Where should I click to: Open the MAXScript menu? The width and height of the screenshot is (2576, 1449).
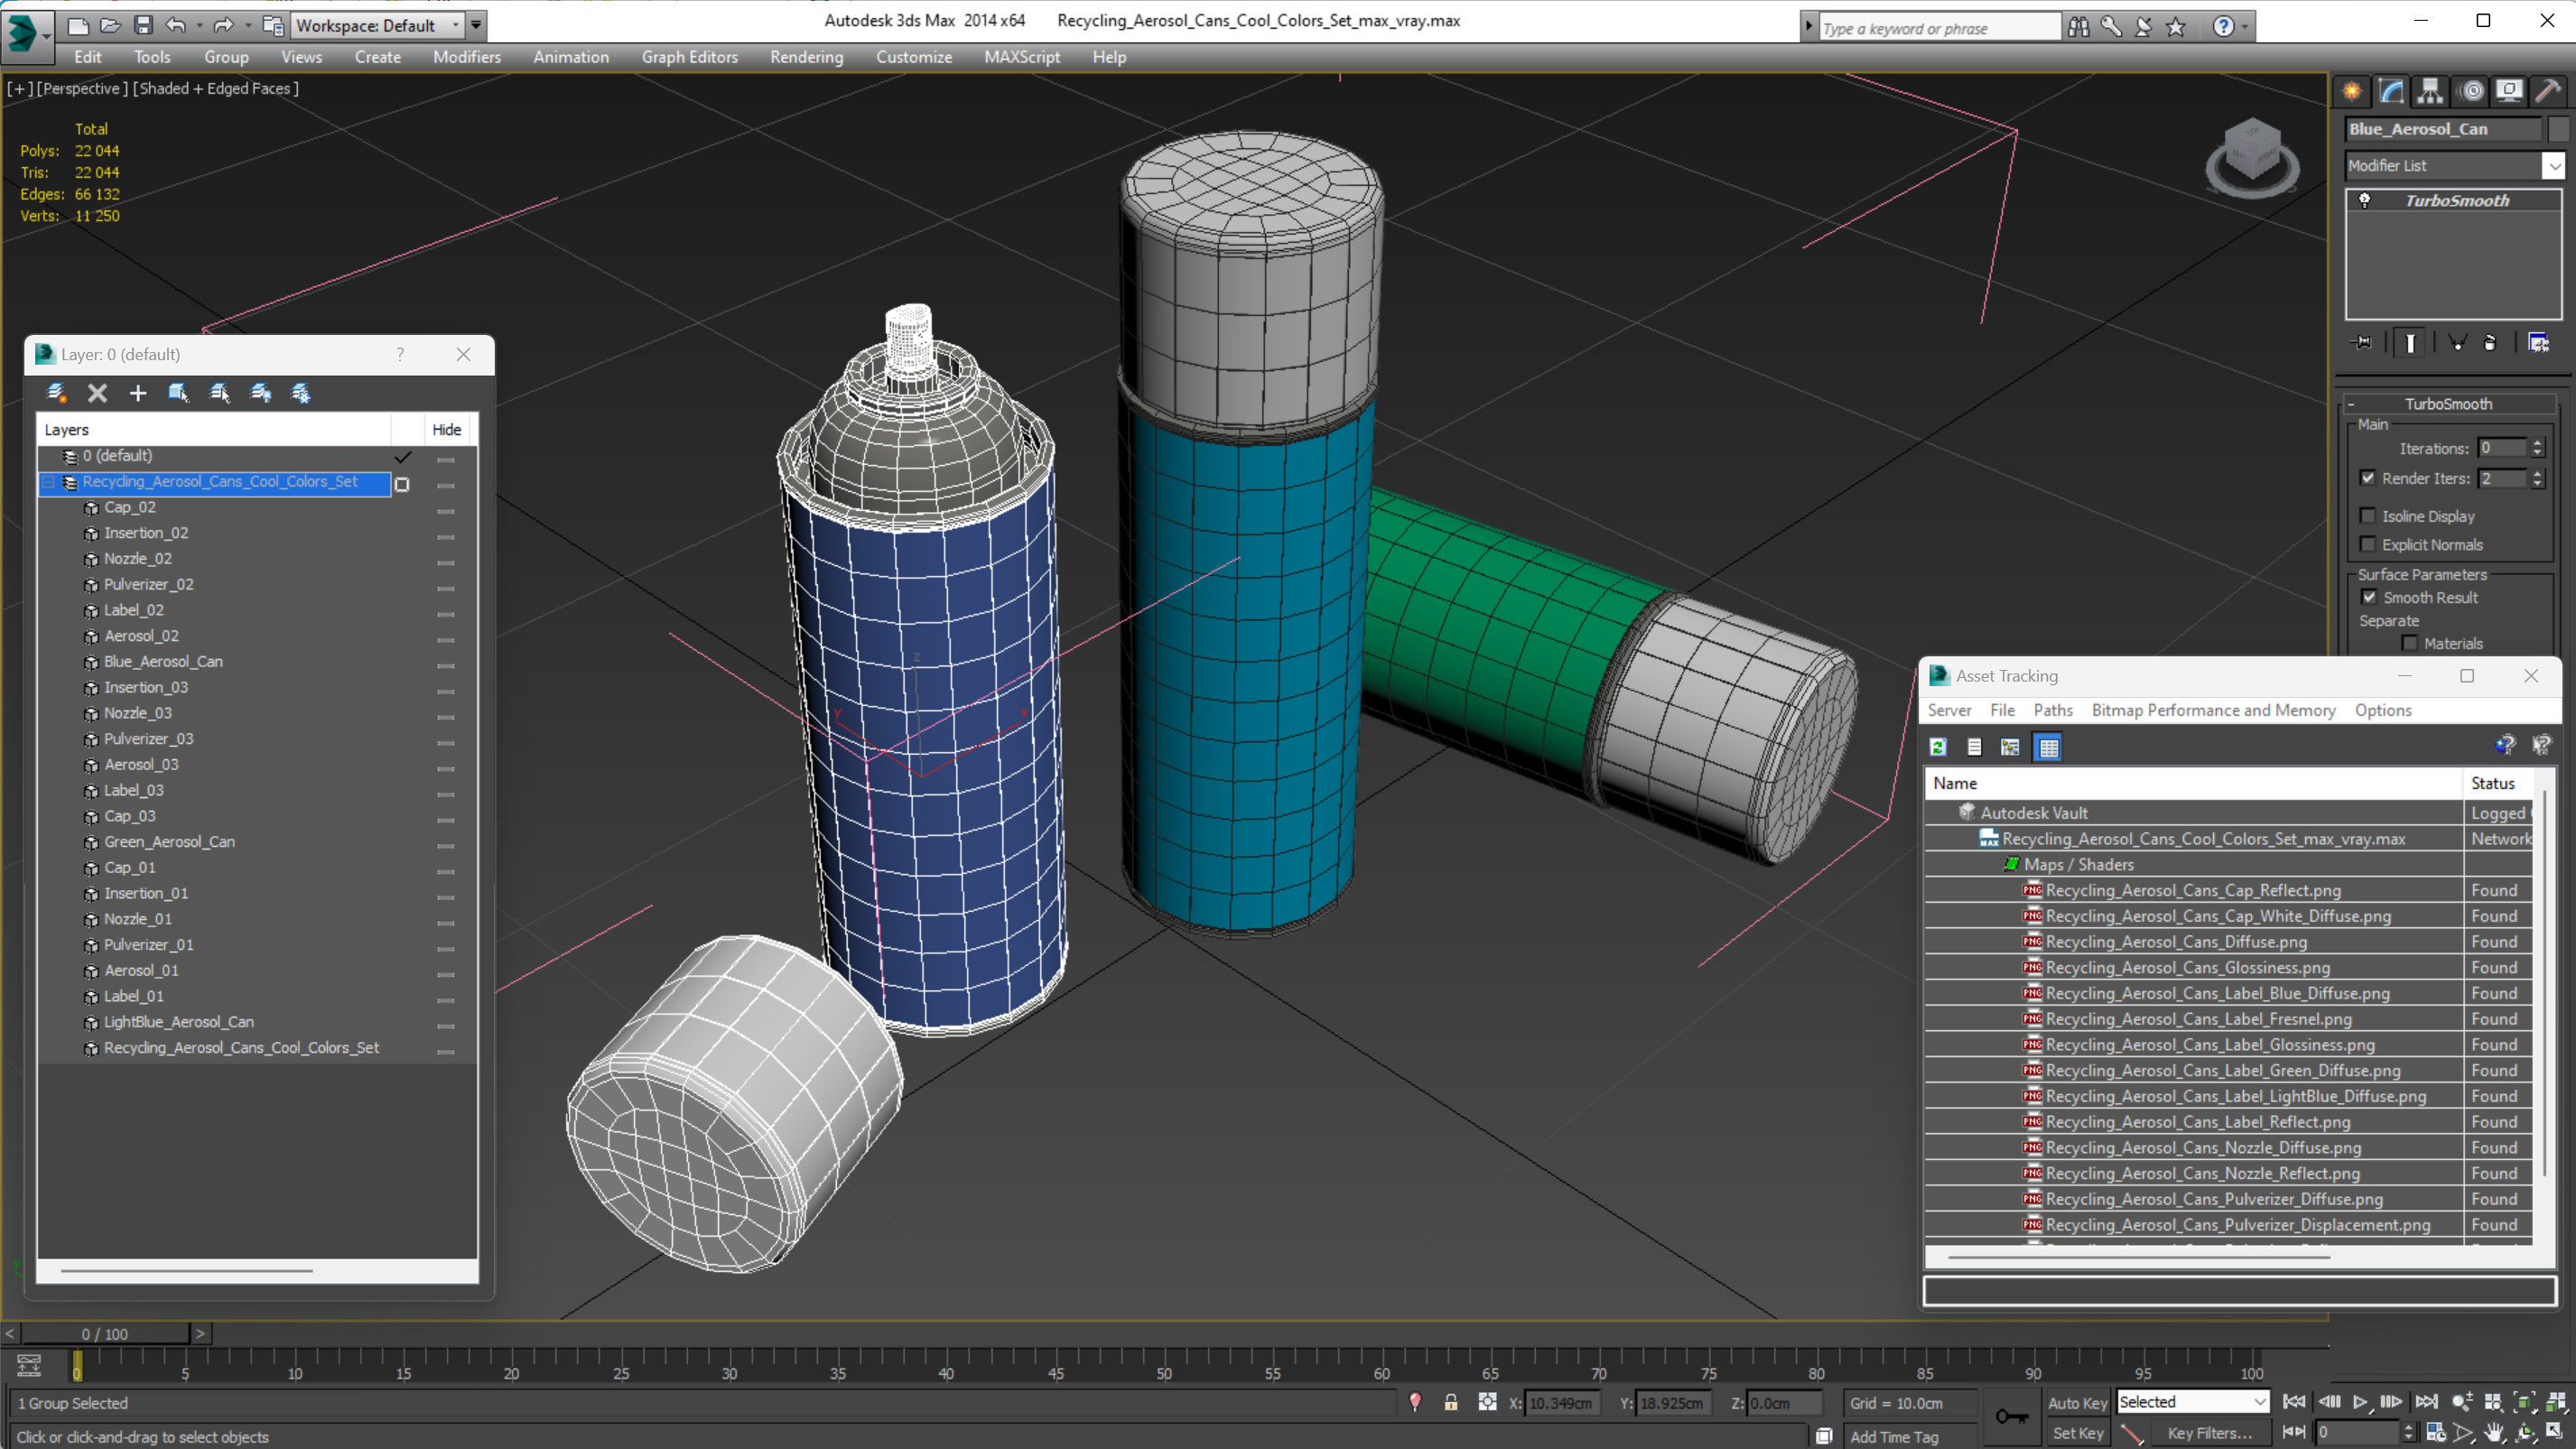coord(1021,57)
